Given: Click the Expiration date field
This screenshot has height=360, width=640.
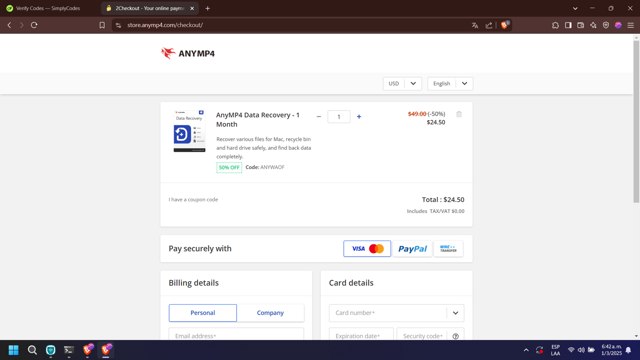Looking at the screenshot, I should tap(361, 334).
